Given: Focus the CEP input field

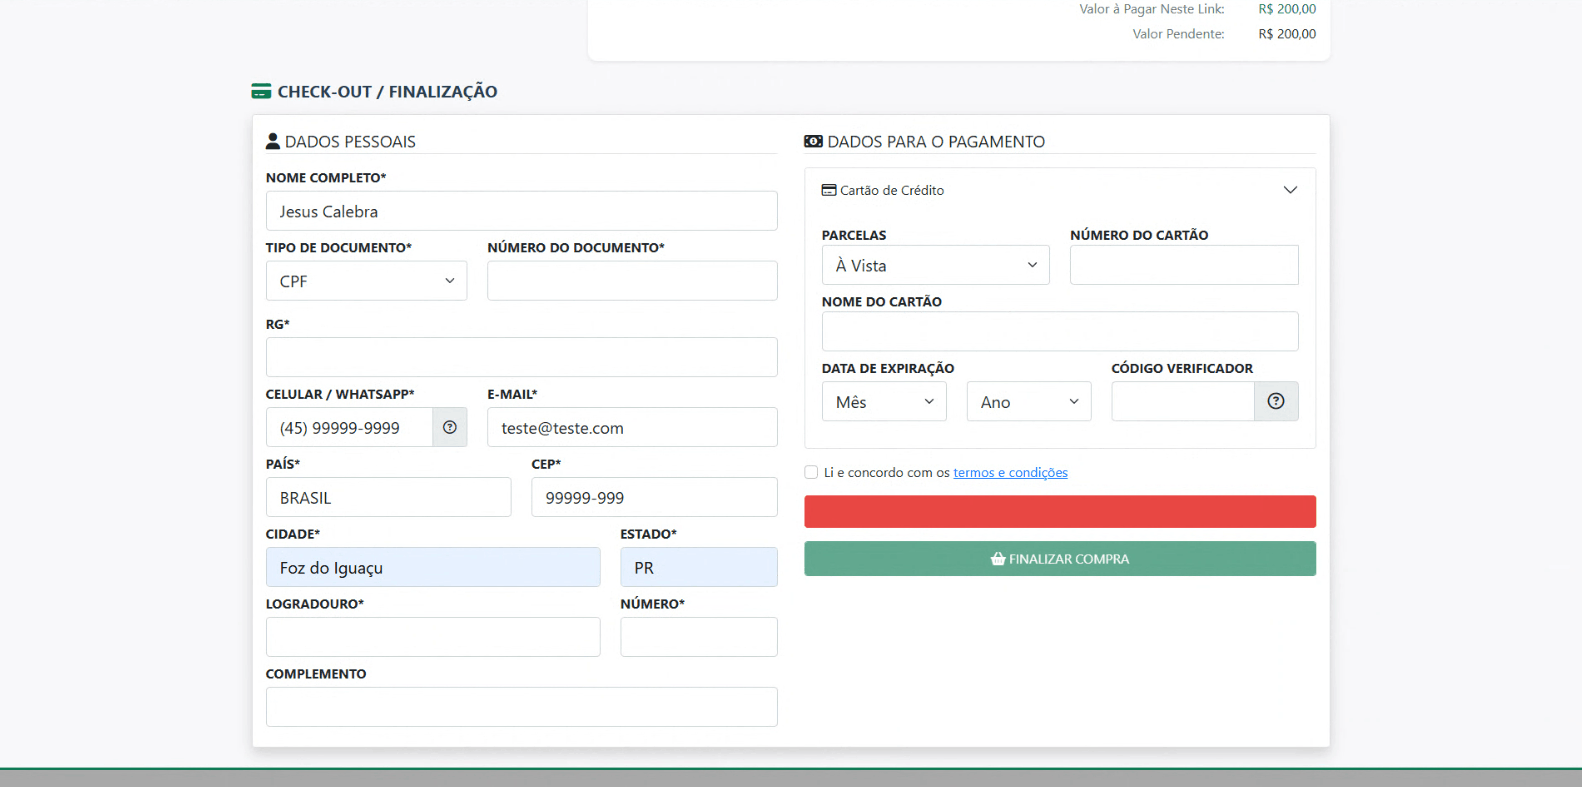Looking at the screenshot, I should [x=654, y=497].
